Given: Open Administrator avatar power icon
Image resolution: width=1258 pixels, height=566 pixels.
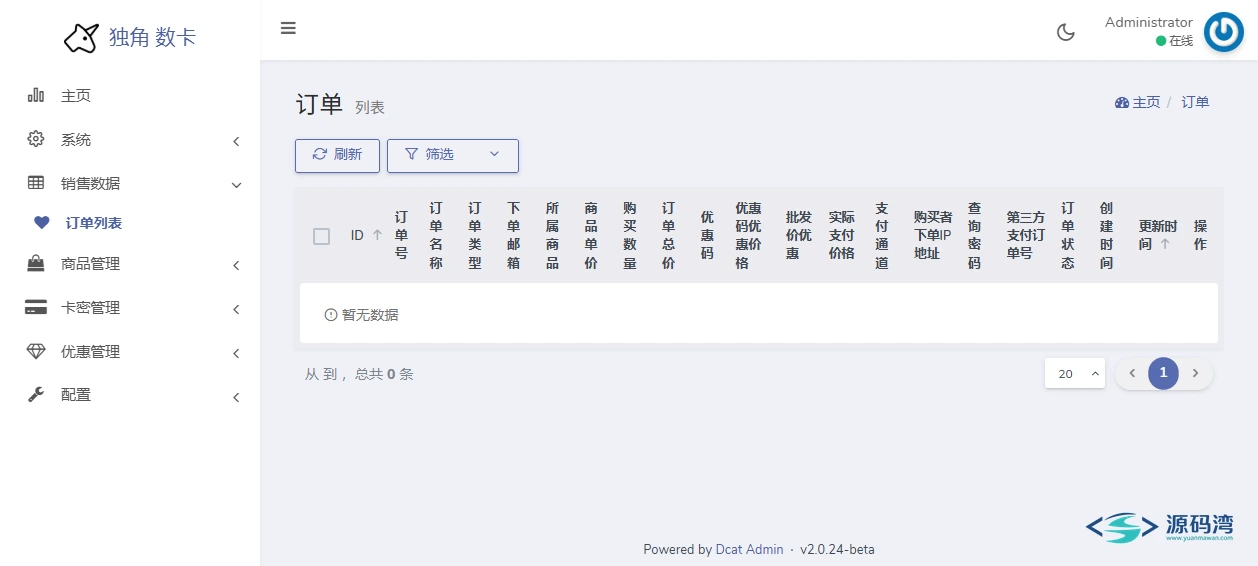Looking at the screenshot, I should (1223, 32).
